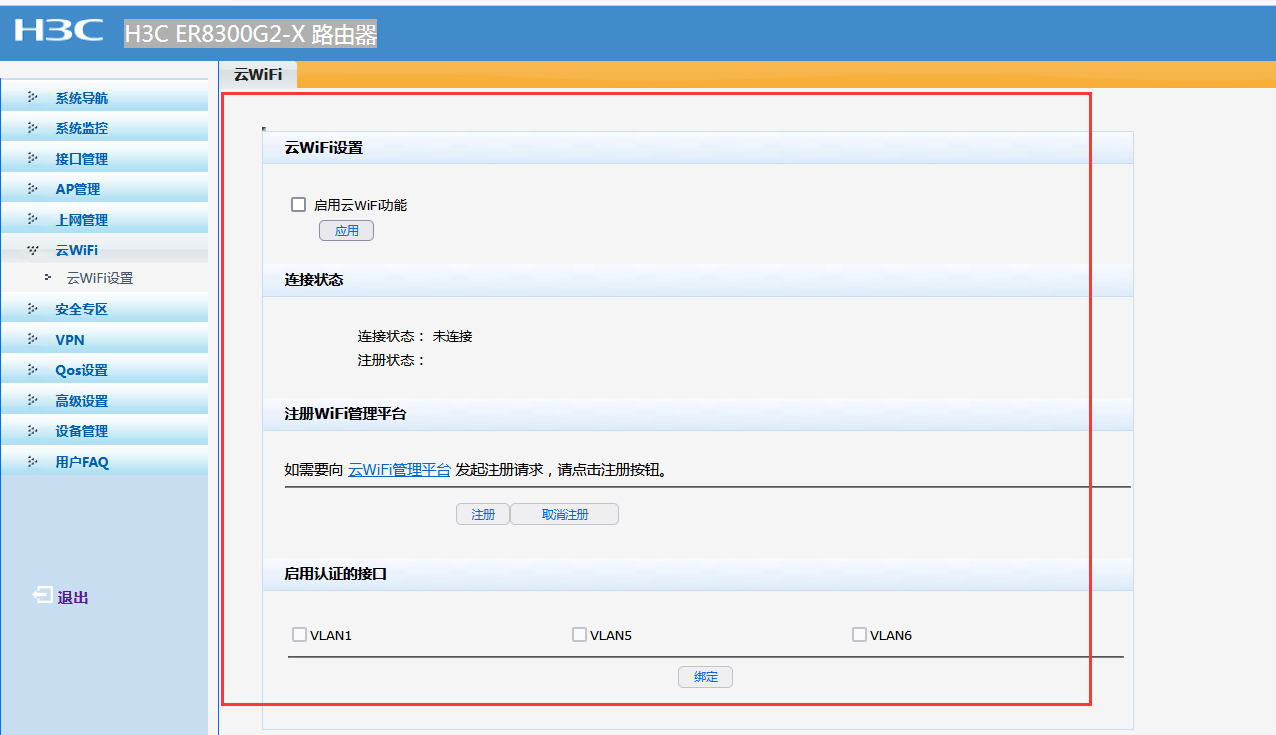Click the 注册状态： label
Screen dimensions: 1276x735
392,360
